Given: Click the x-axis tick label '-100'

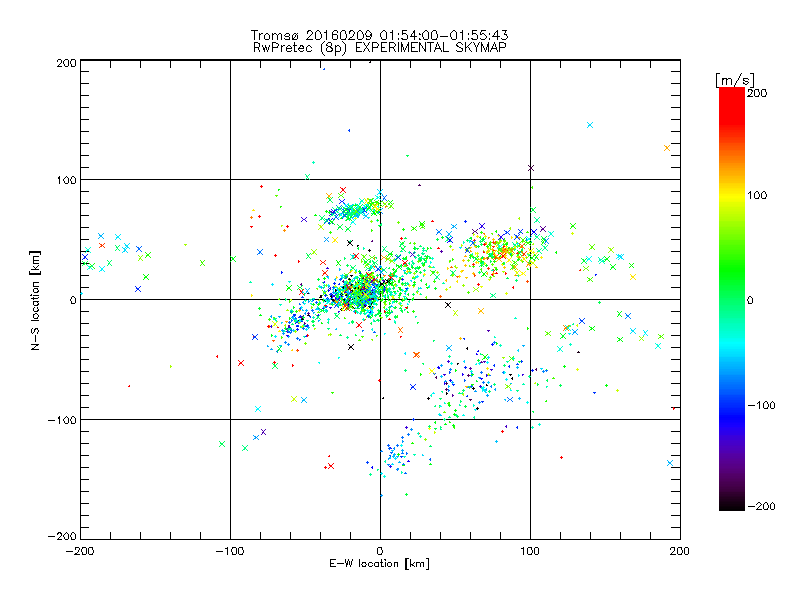Looking at the screenshot, I should pos(230,552).
